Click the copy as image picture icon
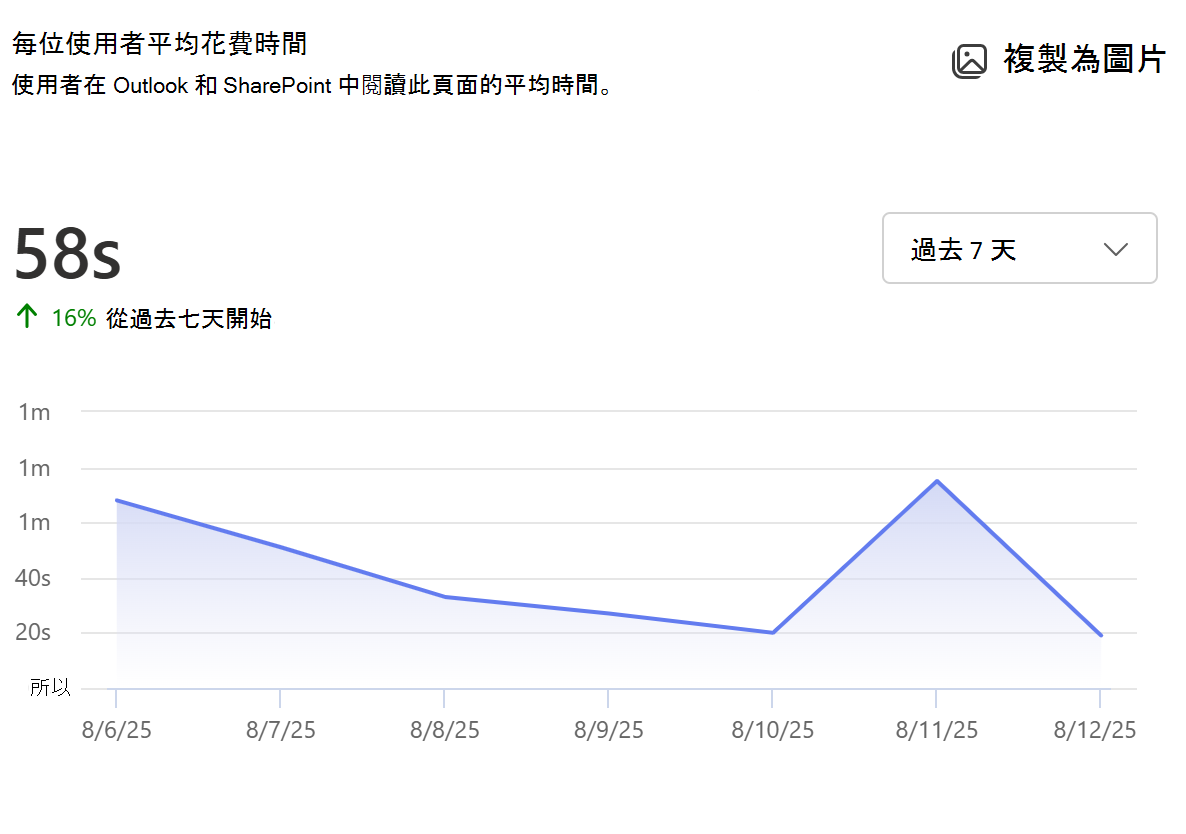Viewport: 1186px width, 834px height. pos(969,60)
